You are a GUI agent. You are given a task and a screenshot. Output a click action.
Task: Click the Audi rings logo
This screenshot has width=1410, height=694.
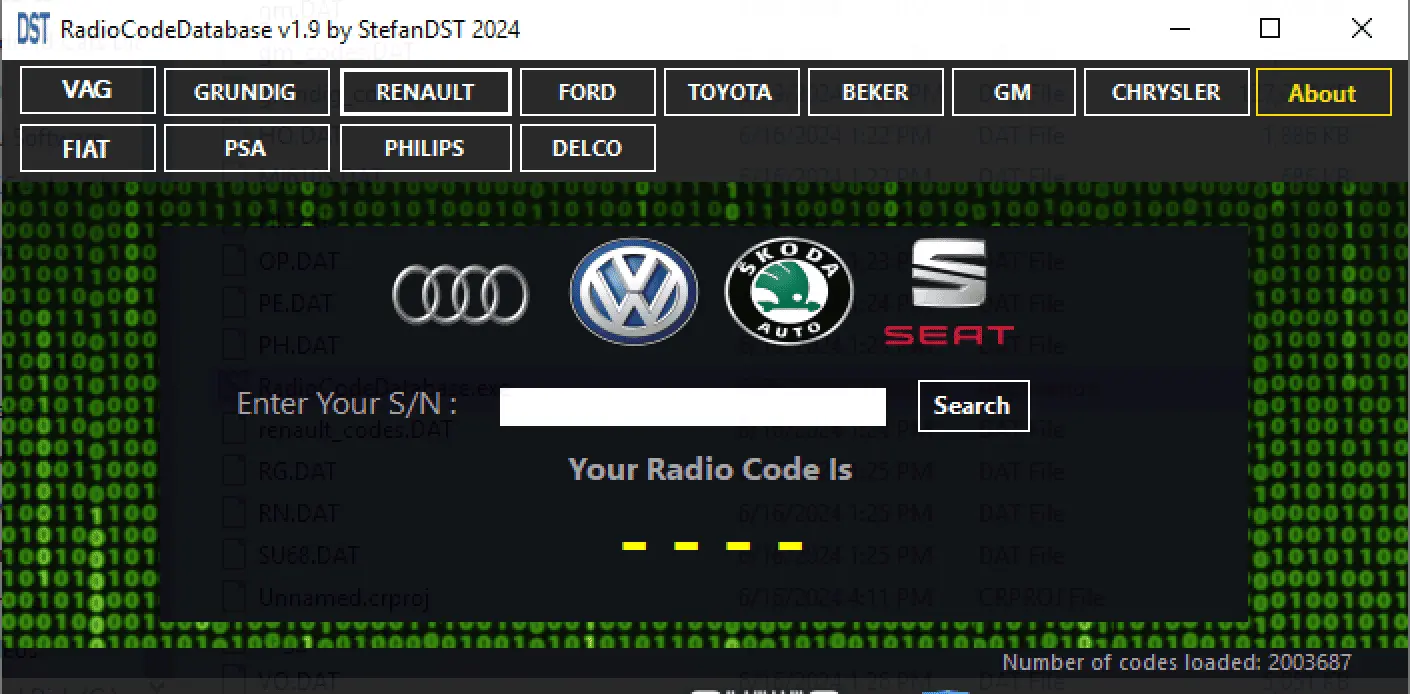(x=460, y=295)
